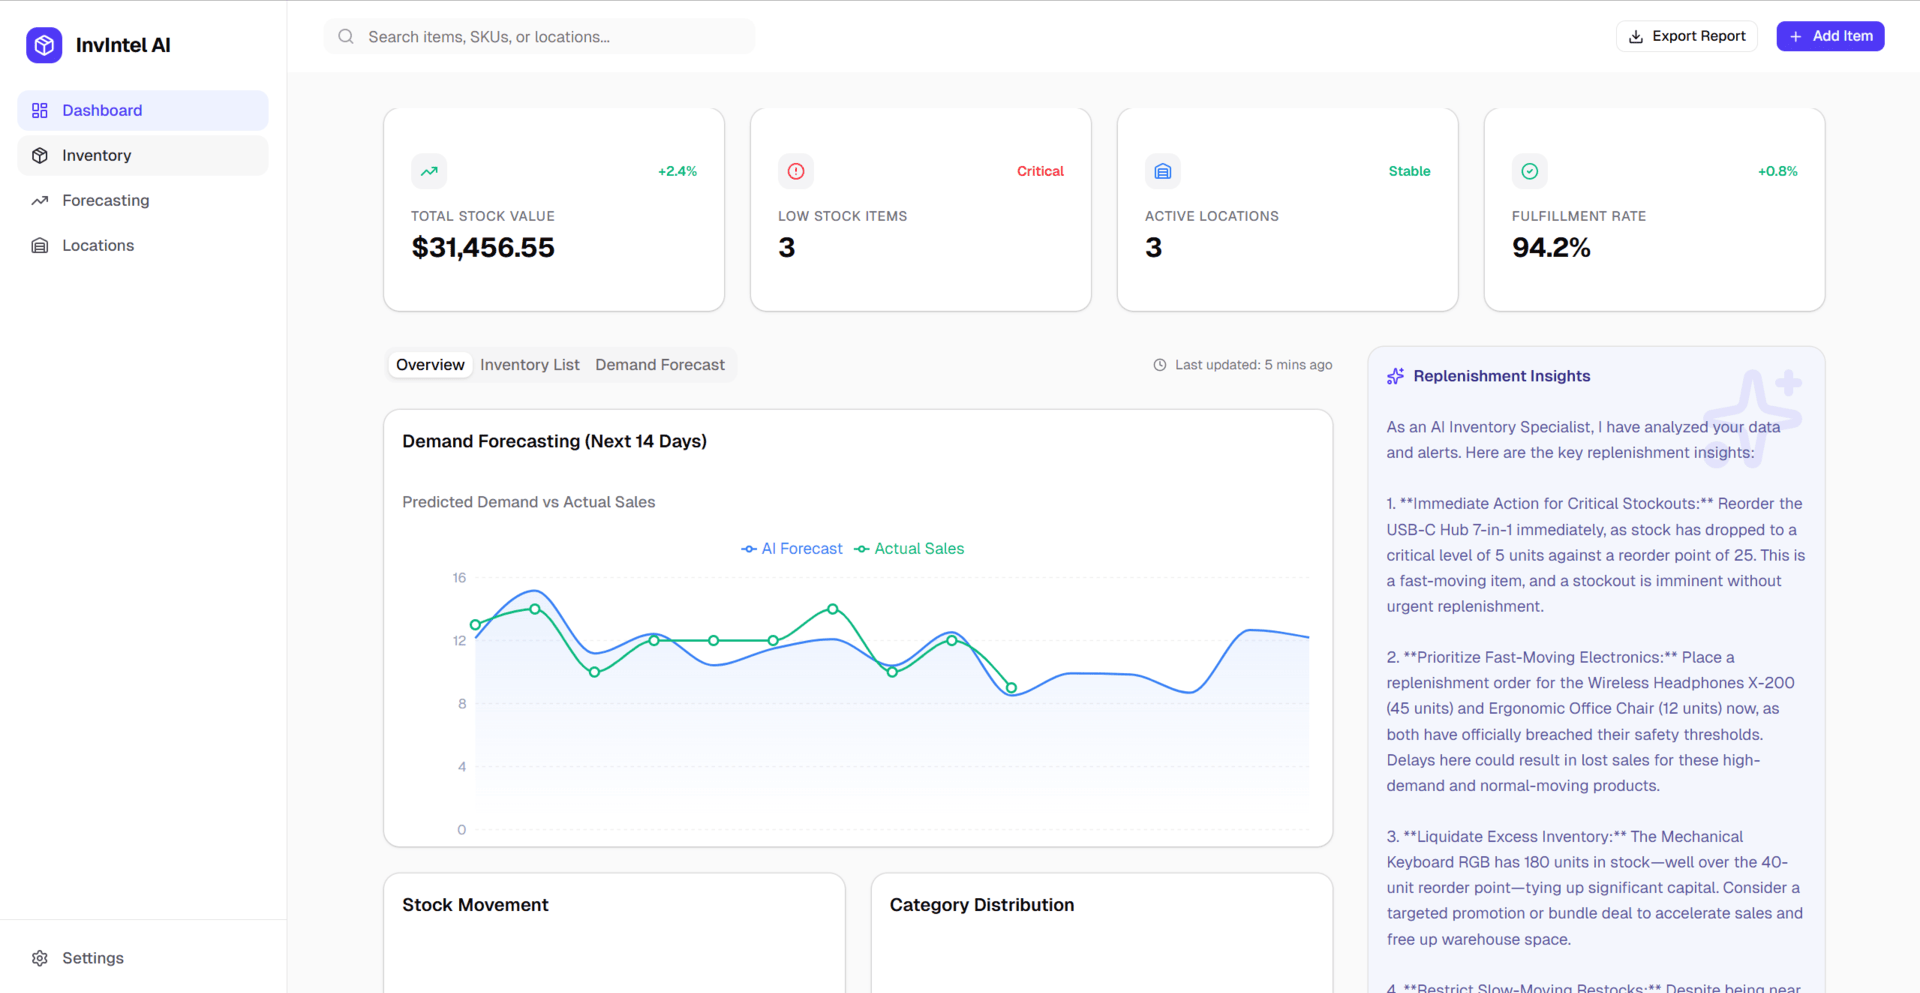
Task: Switch to the Demand Forecast tab
Action: click(660, 365)
